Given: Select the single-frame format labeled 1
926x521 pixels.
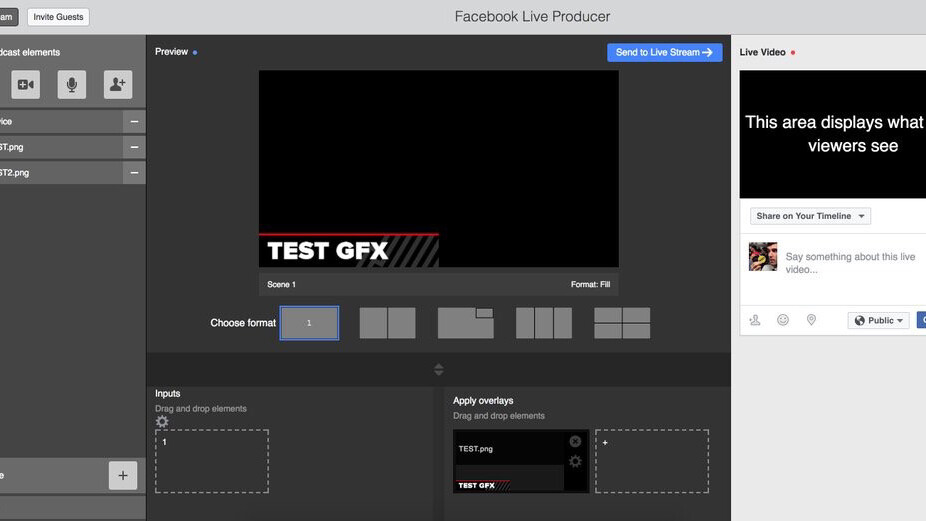Looking at the screenshot, I should coord(309,323).
